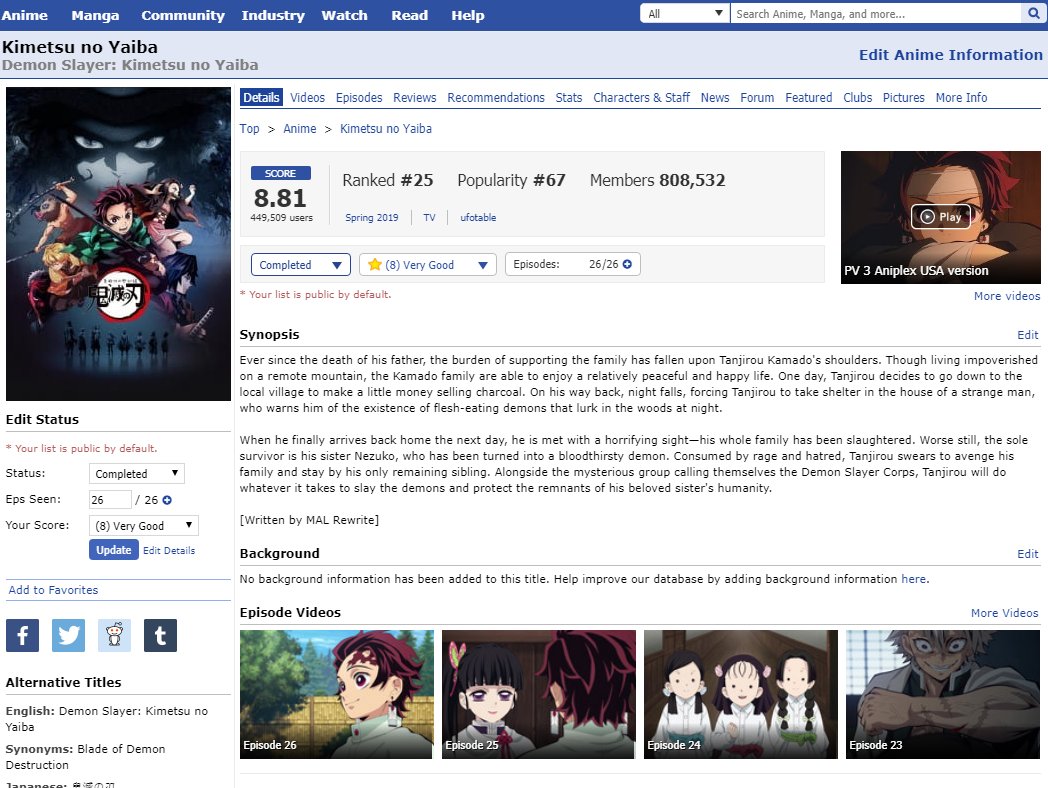Open the Pictures tab

coord(904,98)
